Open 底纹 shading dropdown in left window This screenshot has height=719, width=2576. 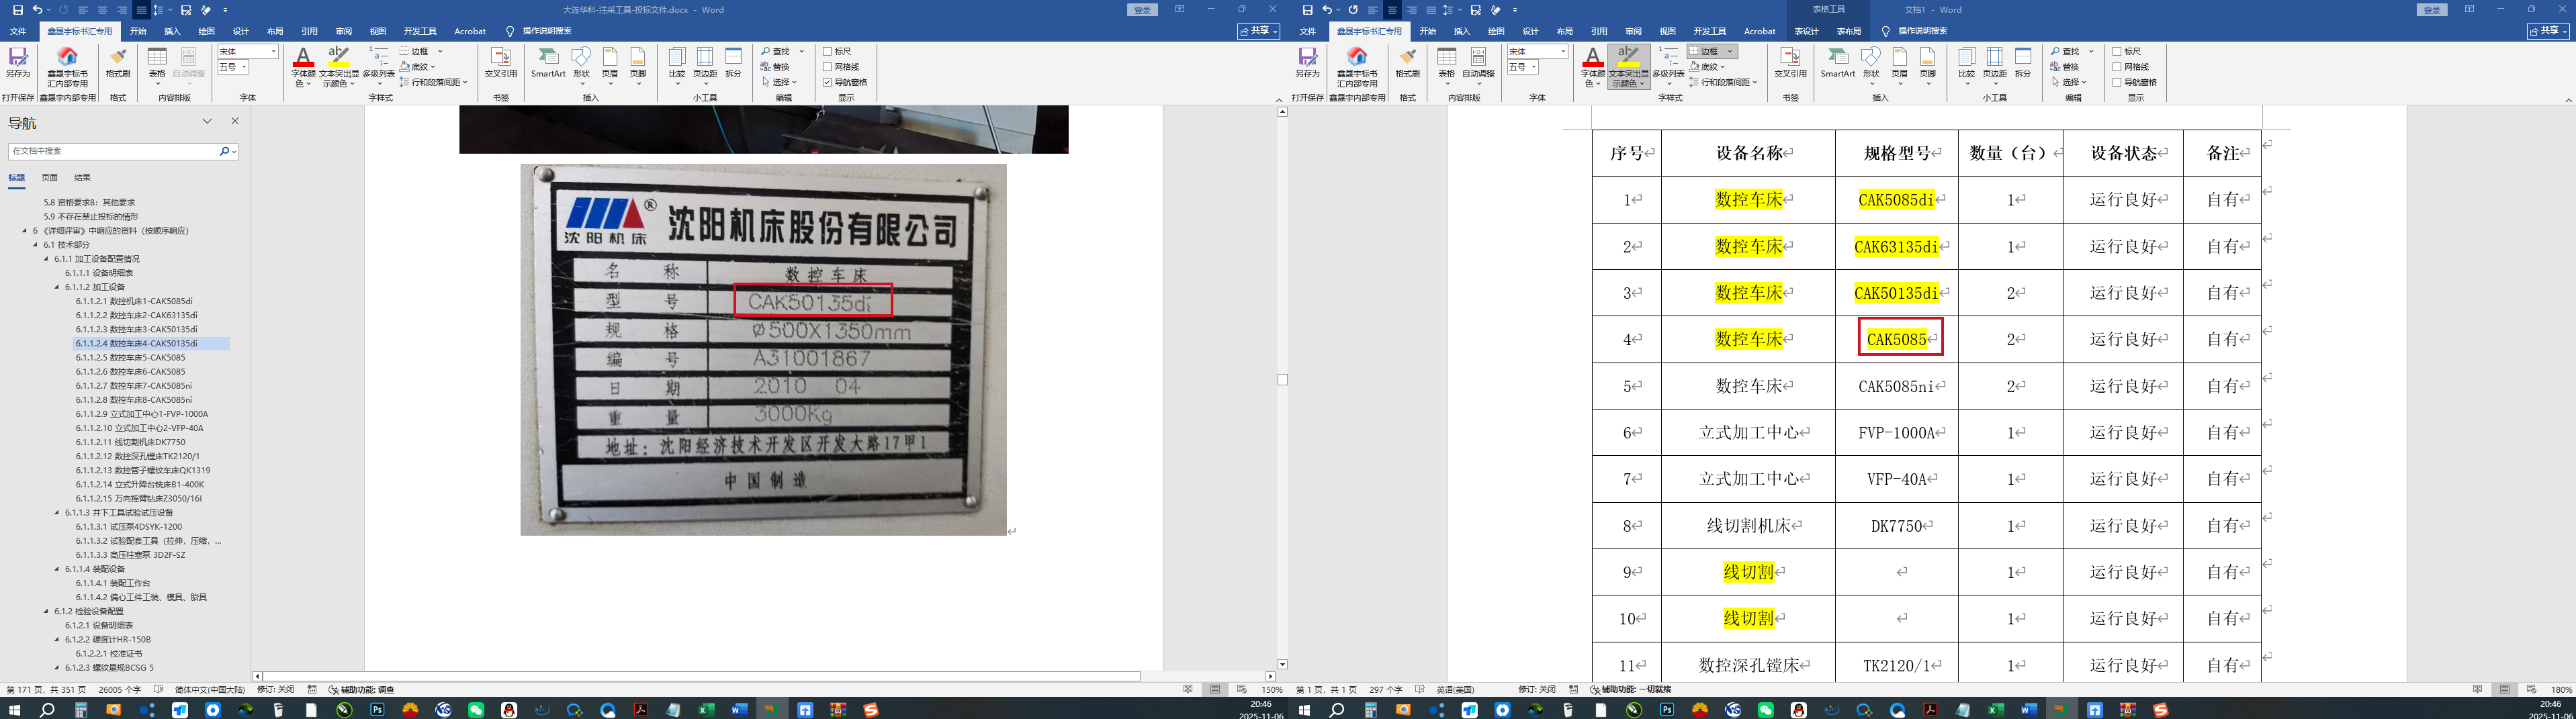tap(433, 67)
